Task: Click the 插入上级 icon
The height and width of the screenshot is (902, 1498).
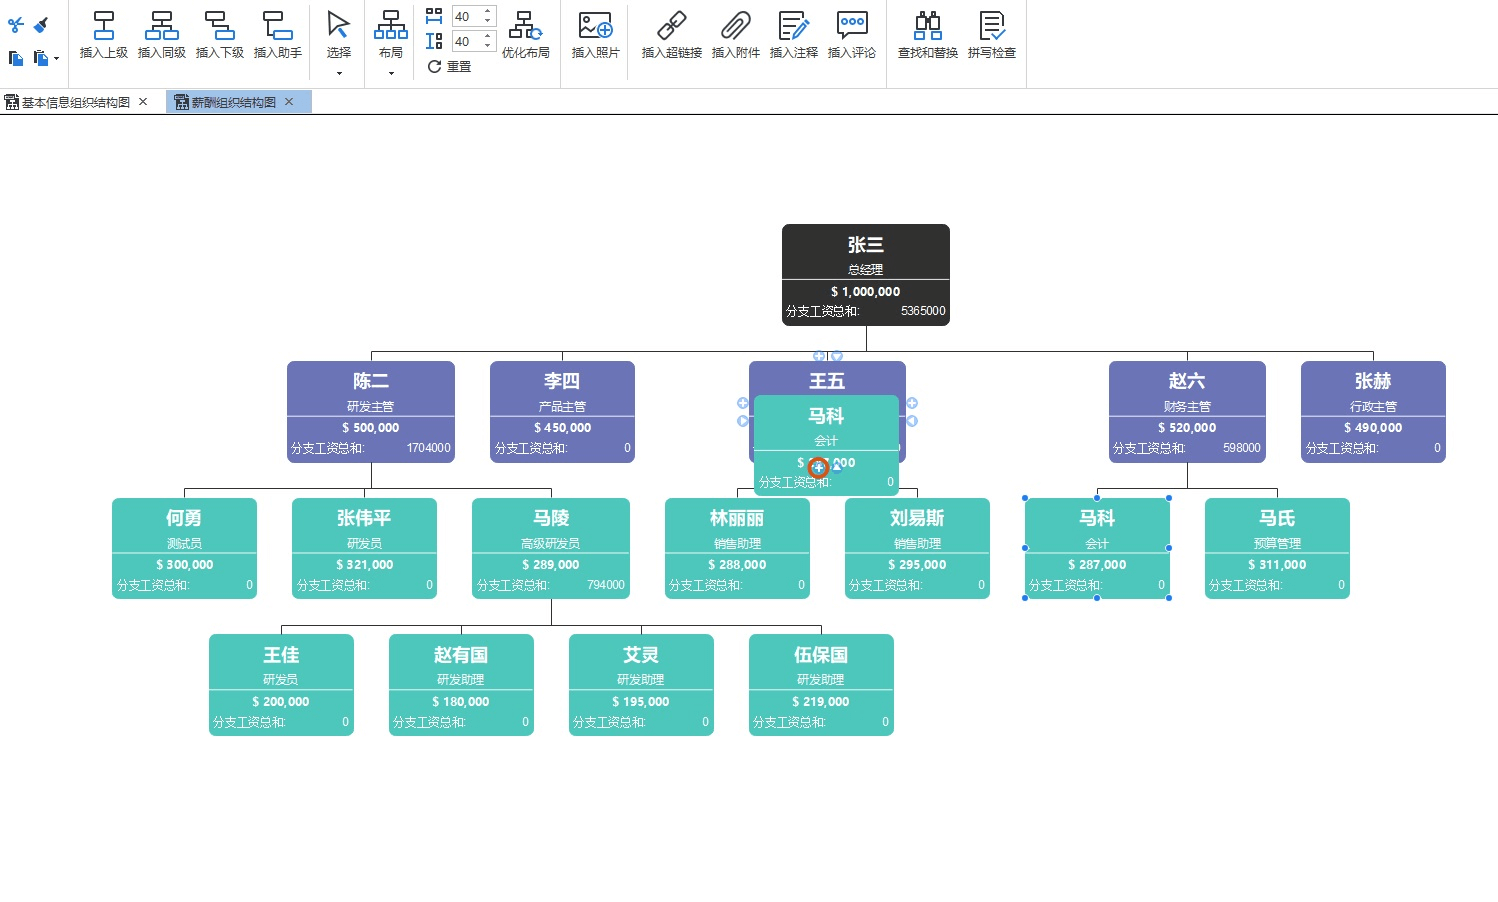Action: click(104, 26)
